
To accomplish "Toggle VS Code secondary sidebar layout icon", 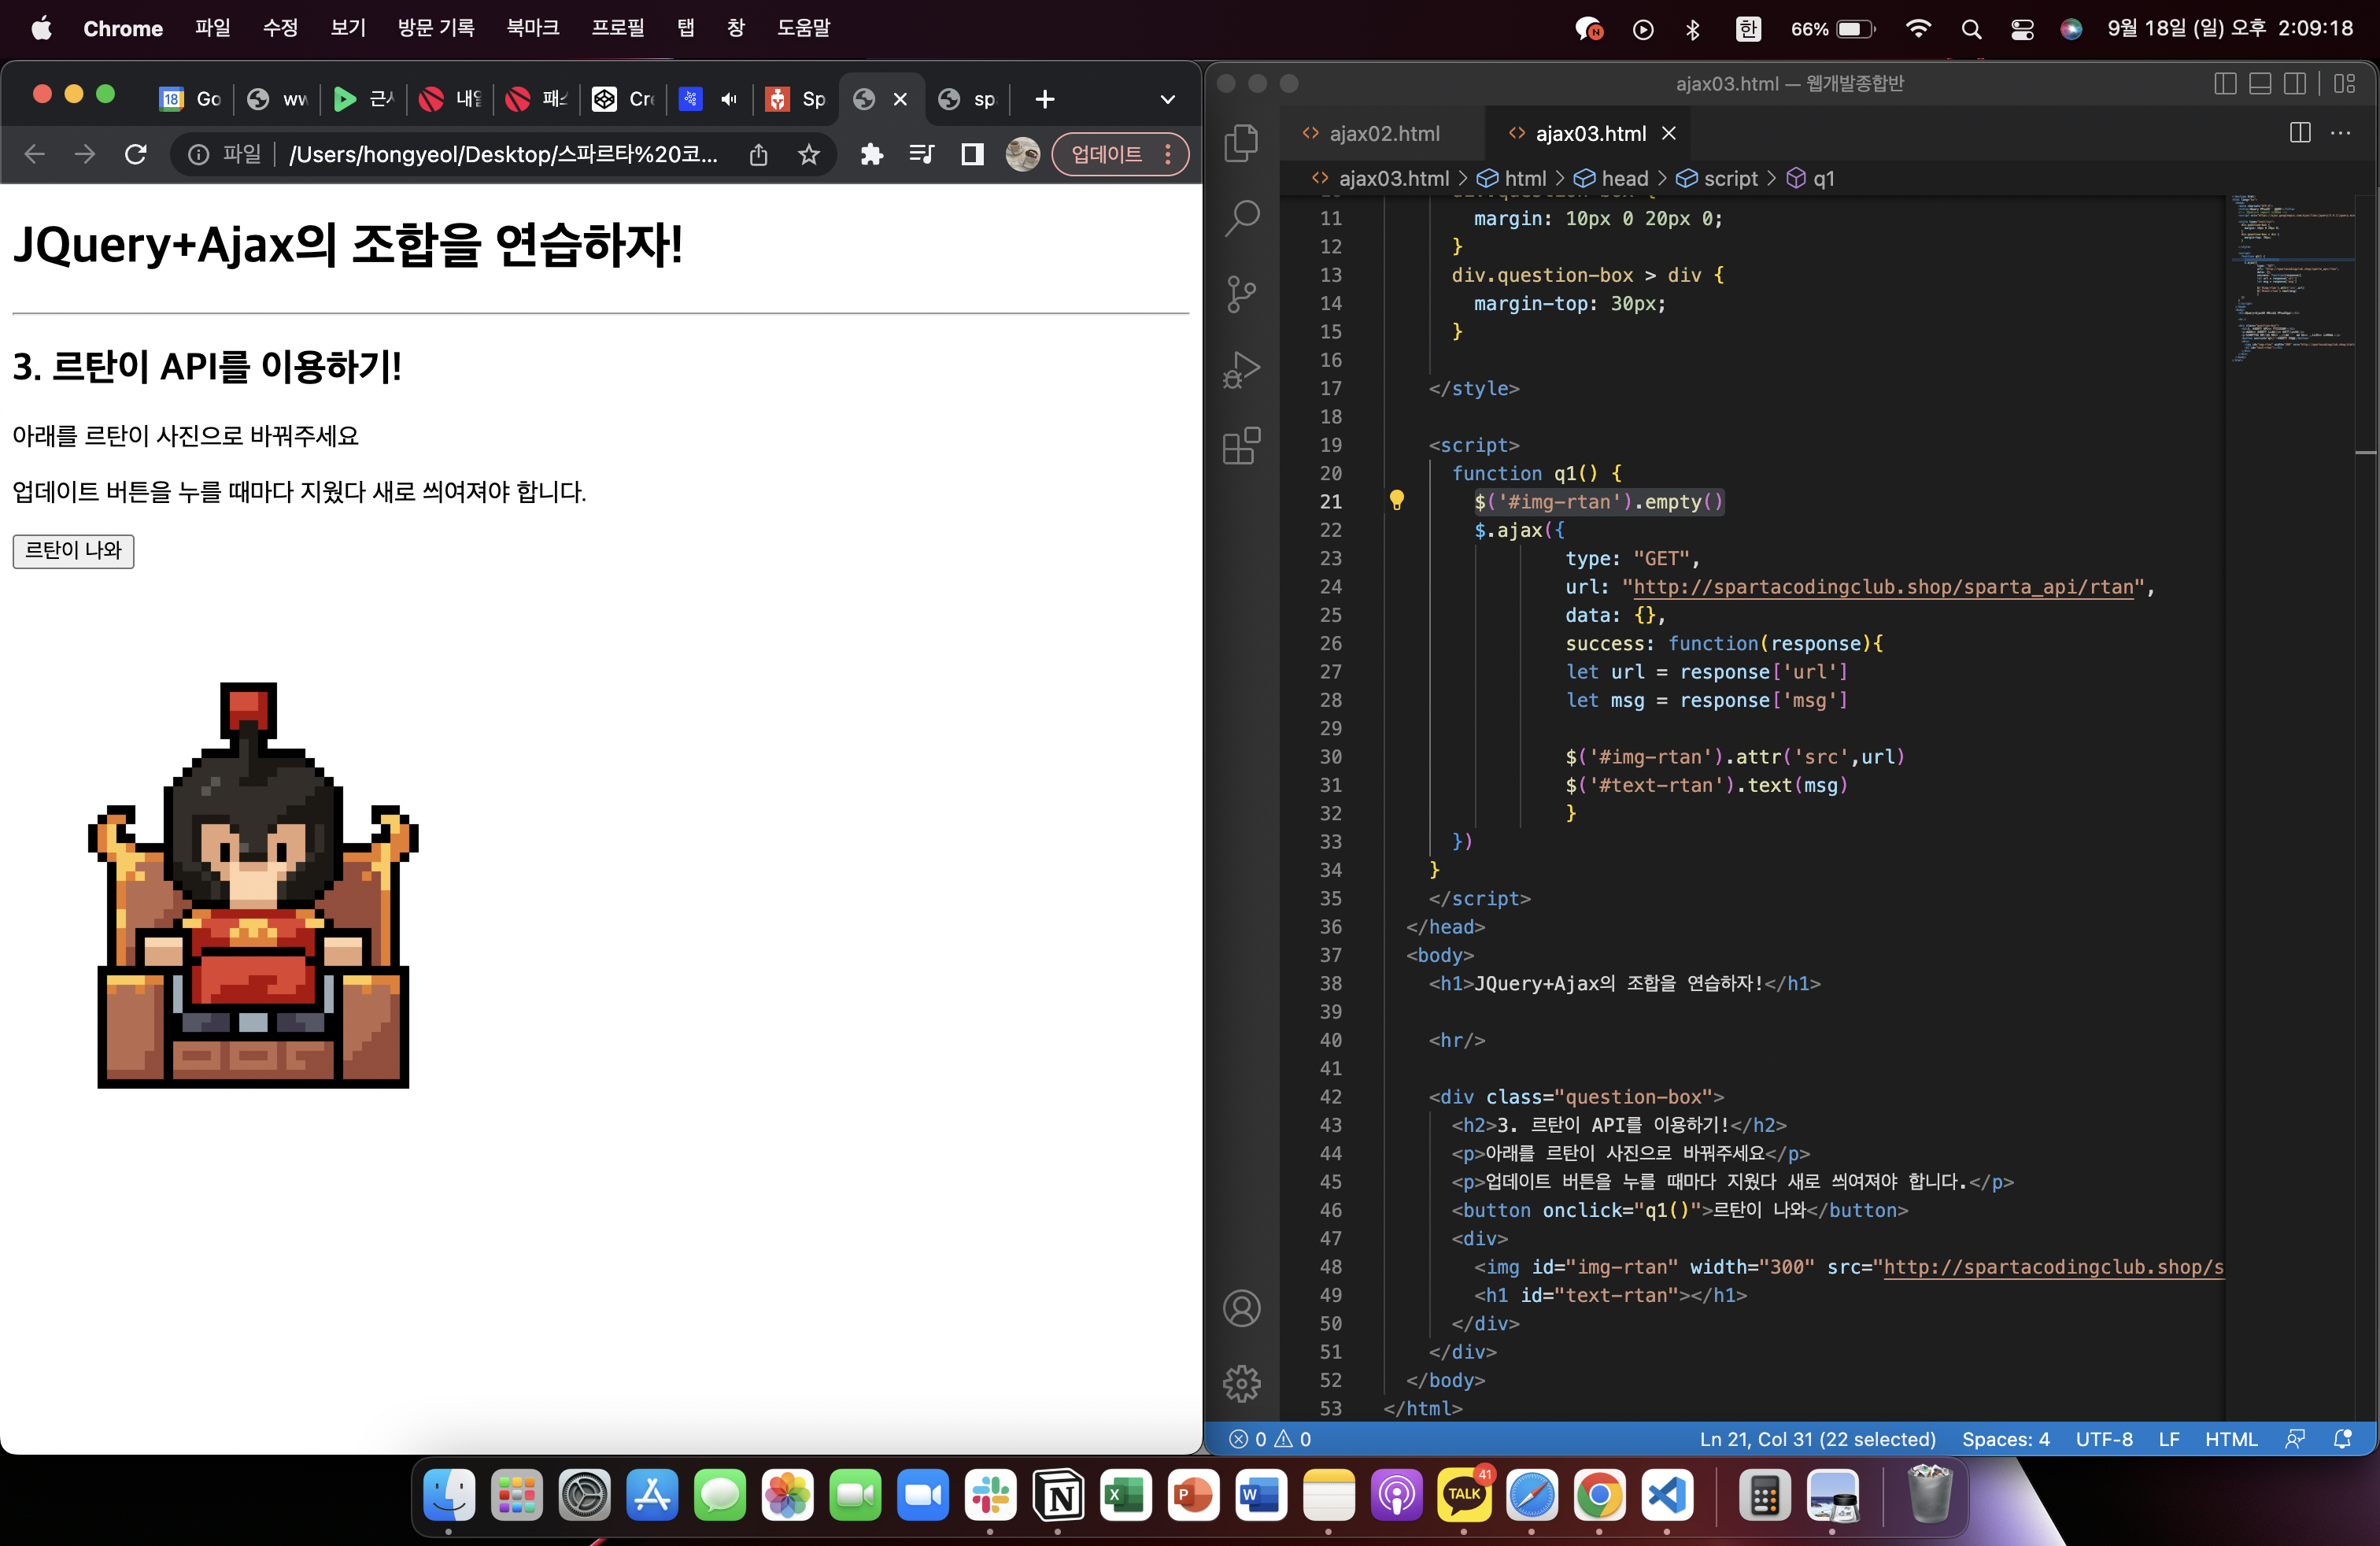I will (2295, 84).
